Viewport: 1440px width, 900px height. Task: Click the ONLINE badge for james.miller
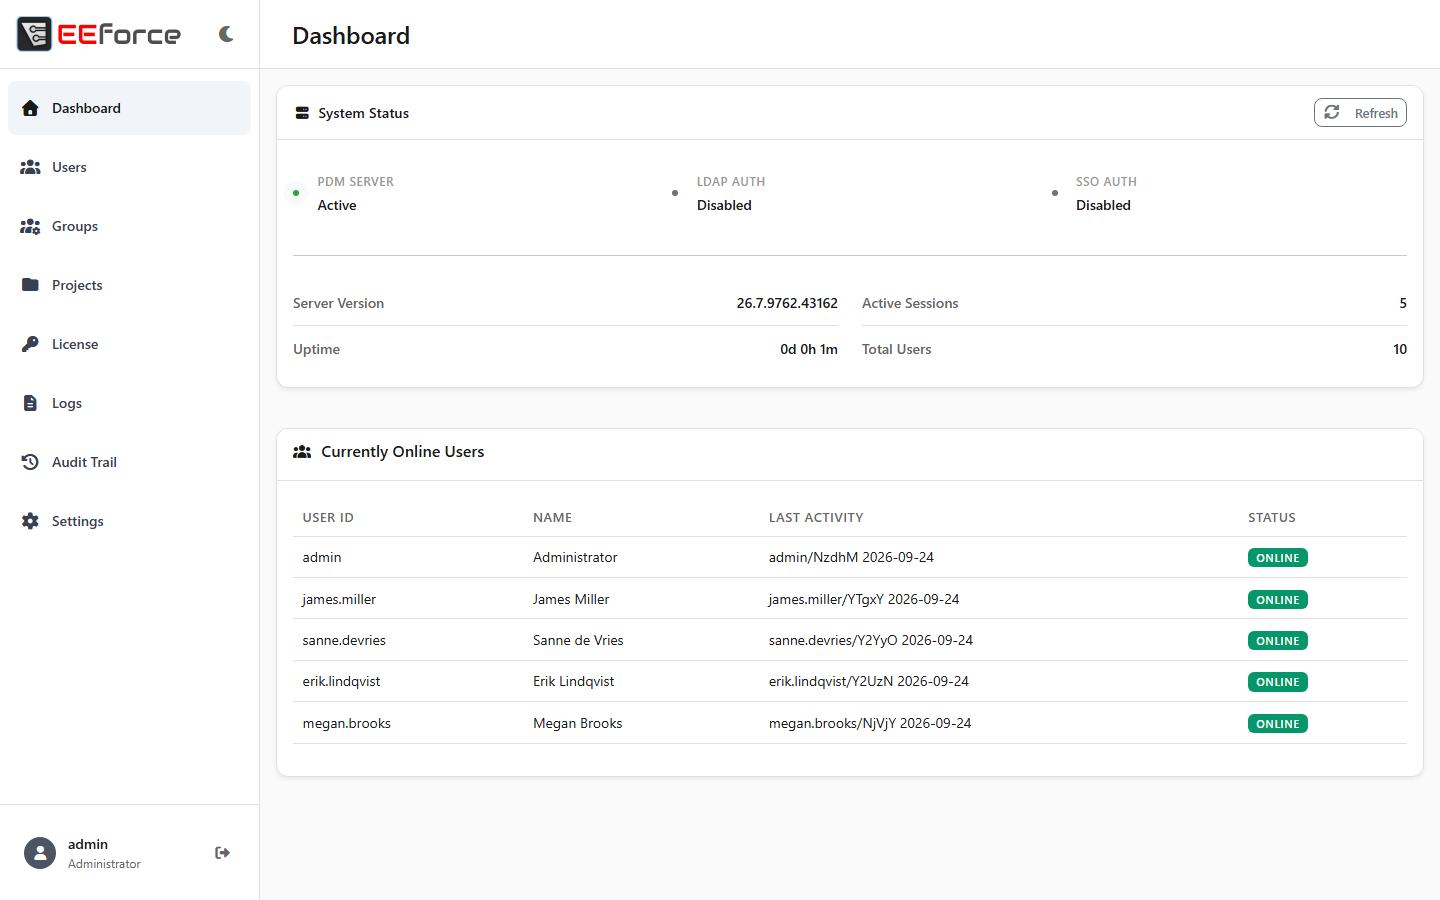tap(1278, 600)
